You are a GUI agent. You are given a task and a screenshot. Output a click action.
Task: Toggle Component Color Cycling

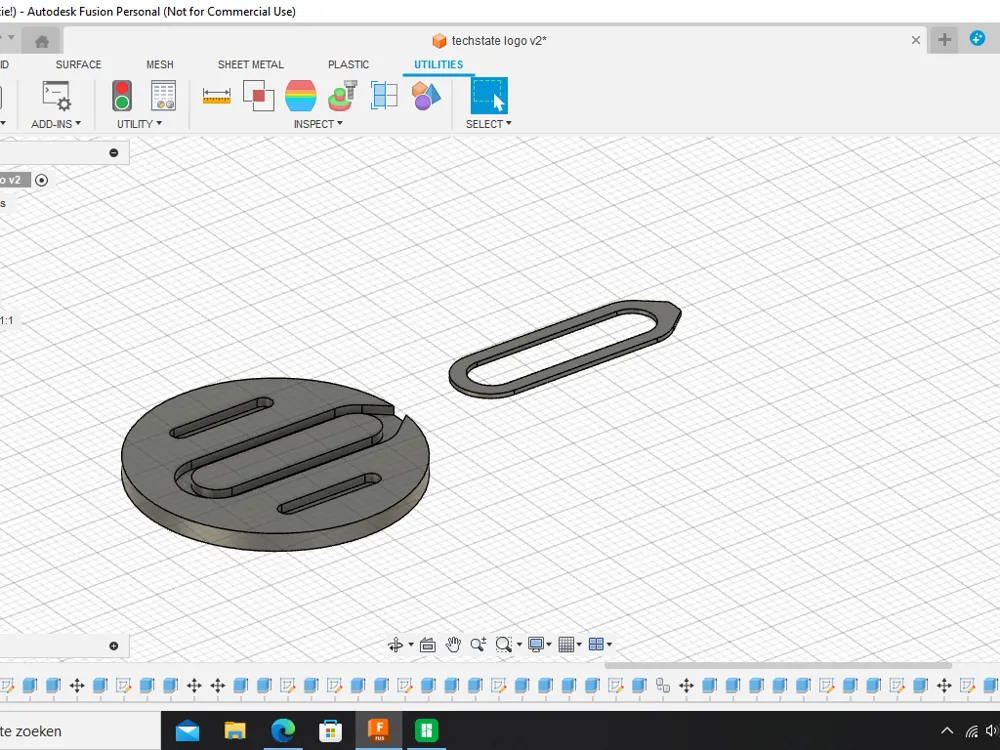[426, 96]
